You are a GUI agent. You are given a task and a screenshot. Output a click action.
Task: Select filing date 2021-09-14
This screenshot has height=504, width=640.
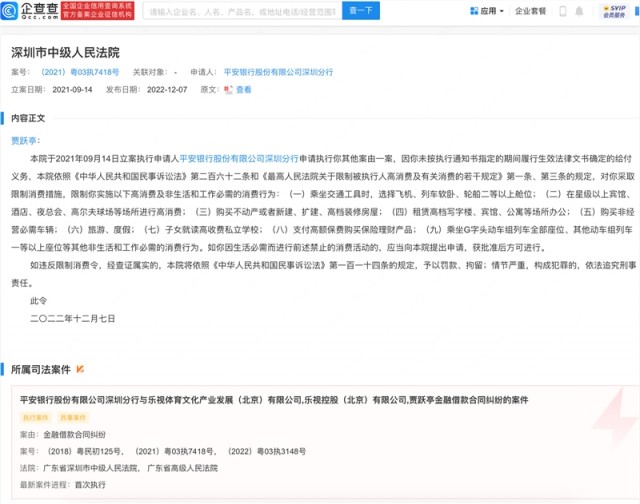(72, 90)
